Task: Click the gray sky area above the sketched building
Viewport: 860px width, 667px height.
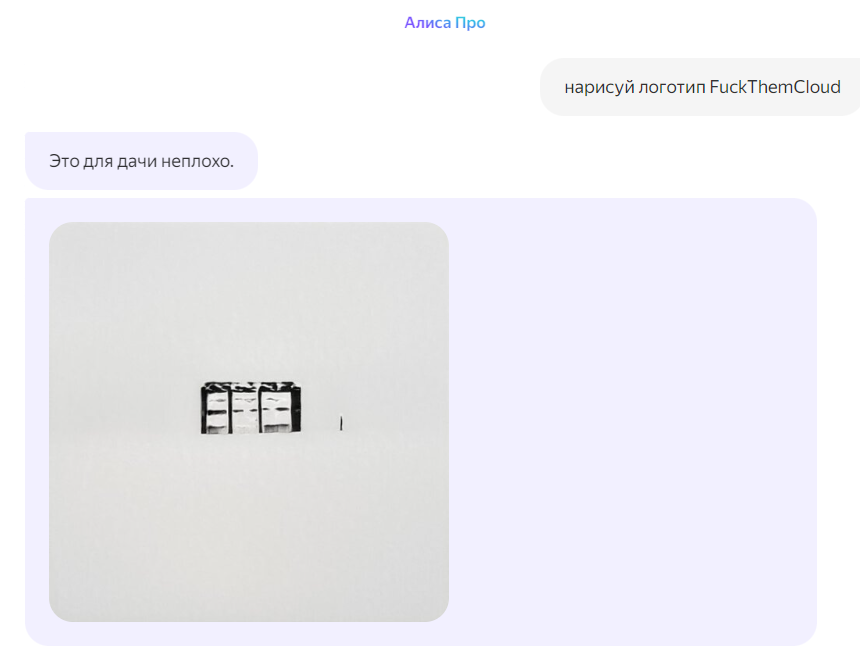Action: [249, 302]
